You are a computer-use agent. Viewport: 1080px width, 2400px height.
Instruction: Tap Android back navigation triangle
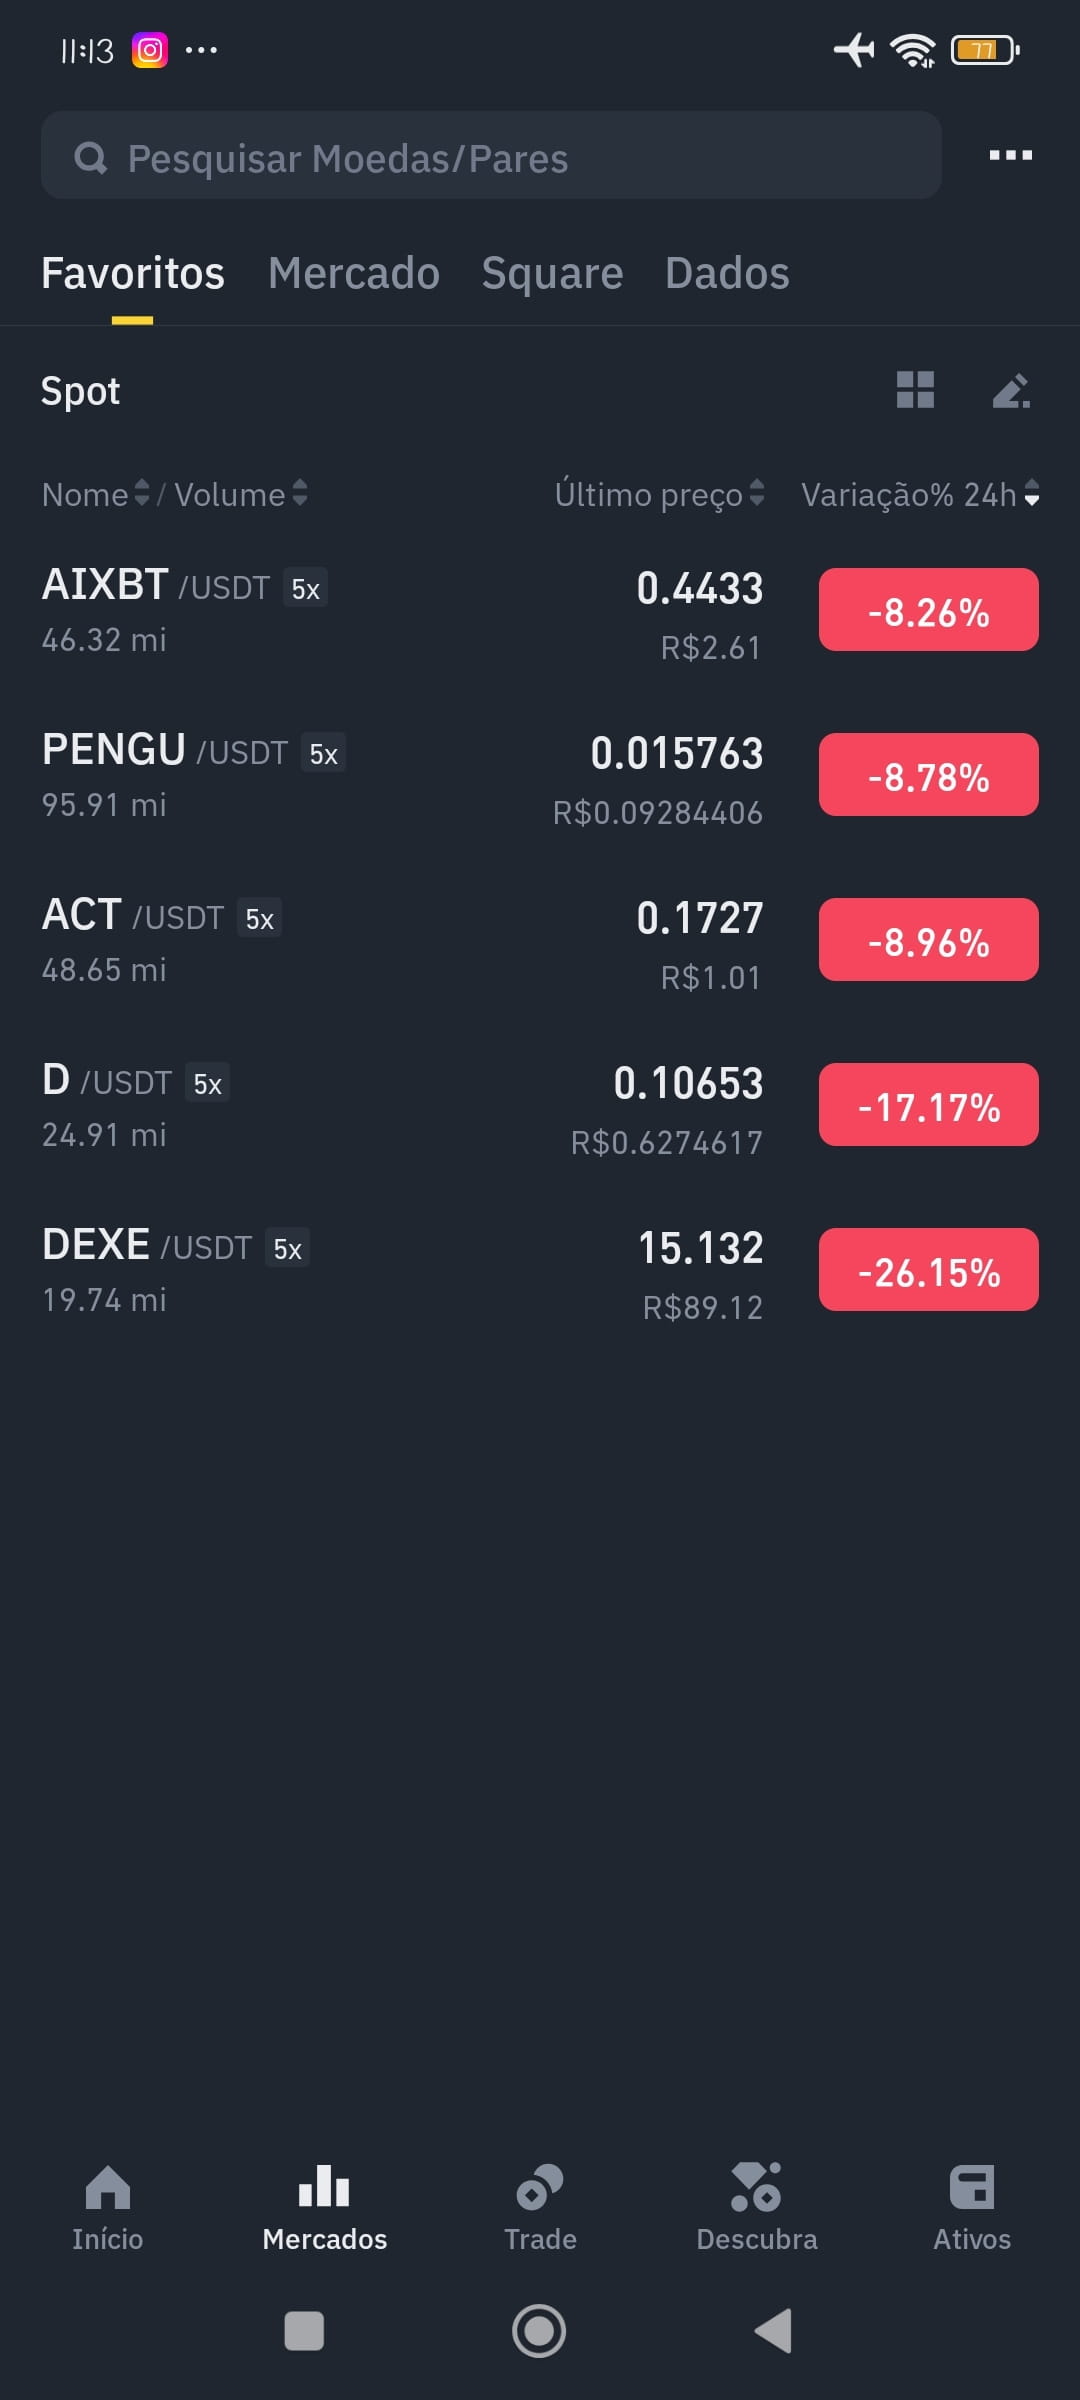click(x=774, y=2331)
